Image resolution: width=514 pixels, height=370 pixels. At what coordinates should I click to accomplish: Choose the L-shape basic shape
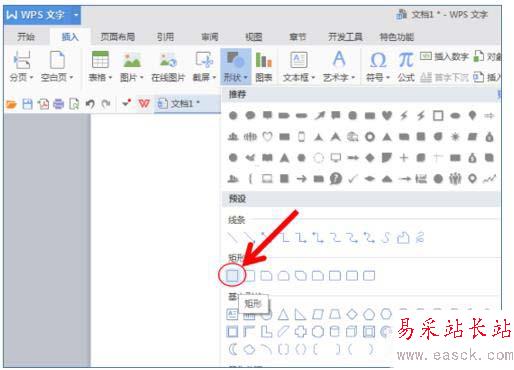point(266,332)
